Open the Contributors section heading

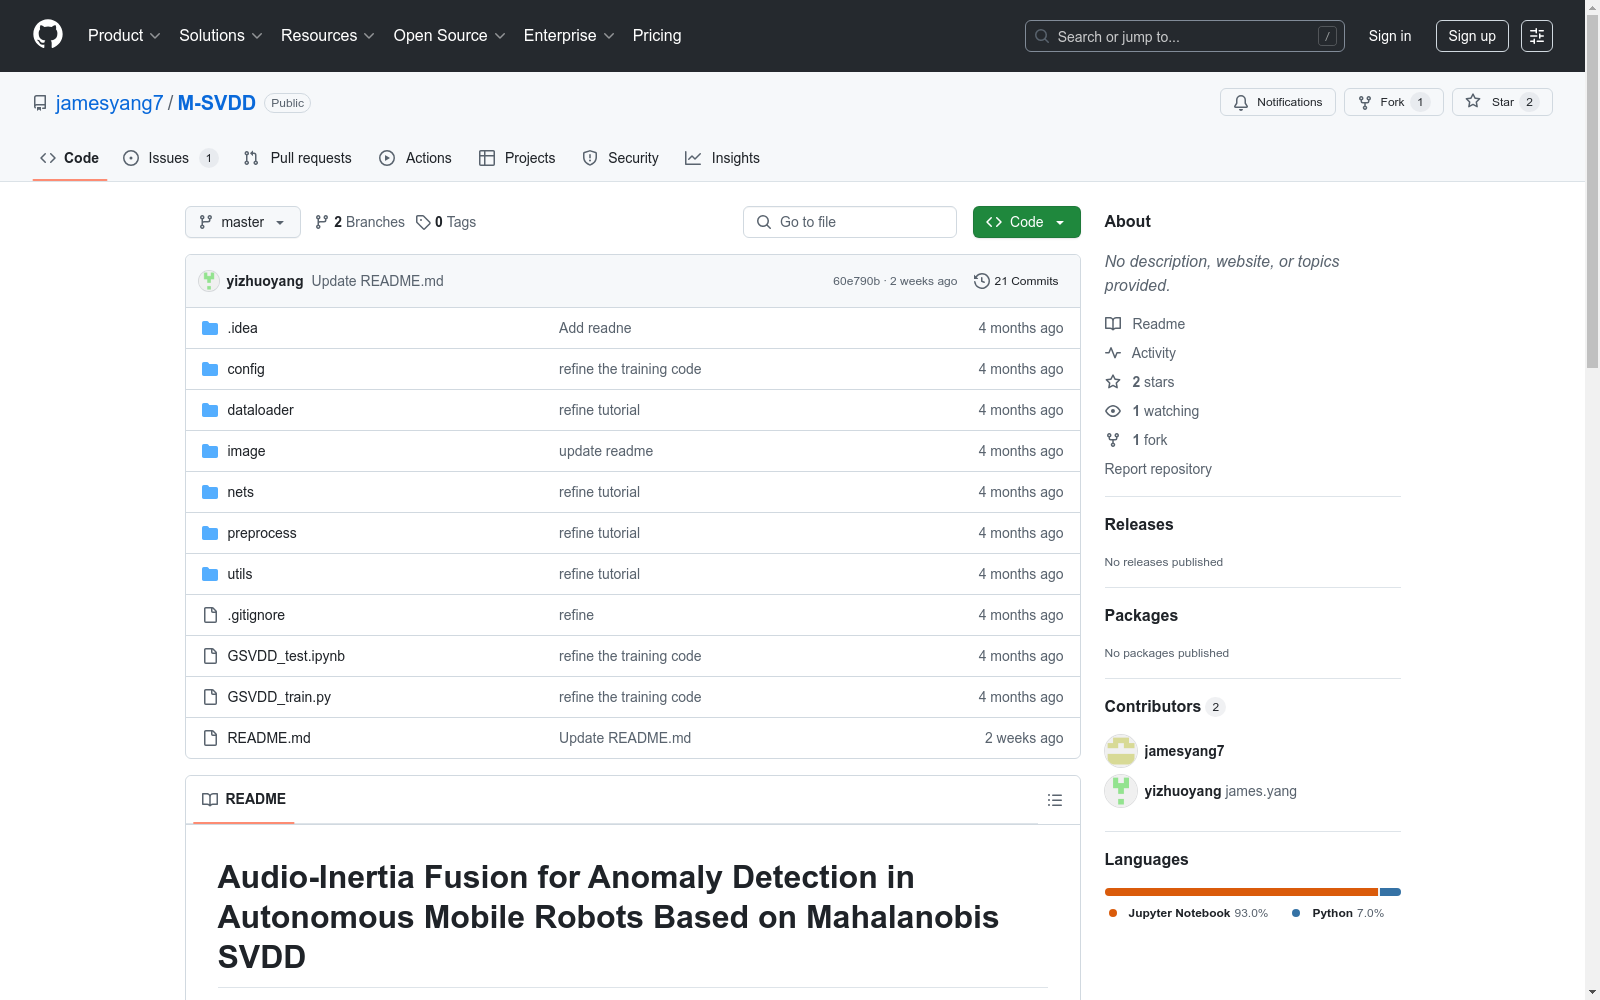(x=1152, y=706)
